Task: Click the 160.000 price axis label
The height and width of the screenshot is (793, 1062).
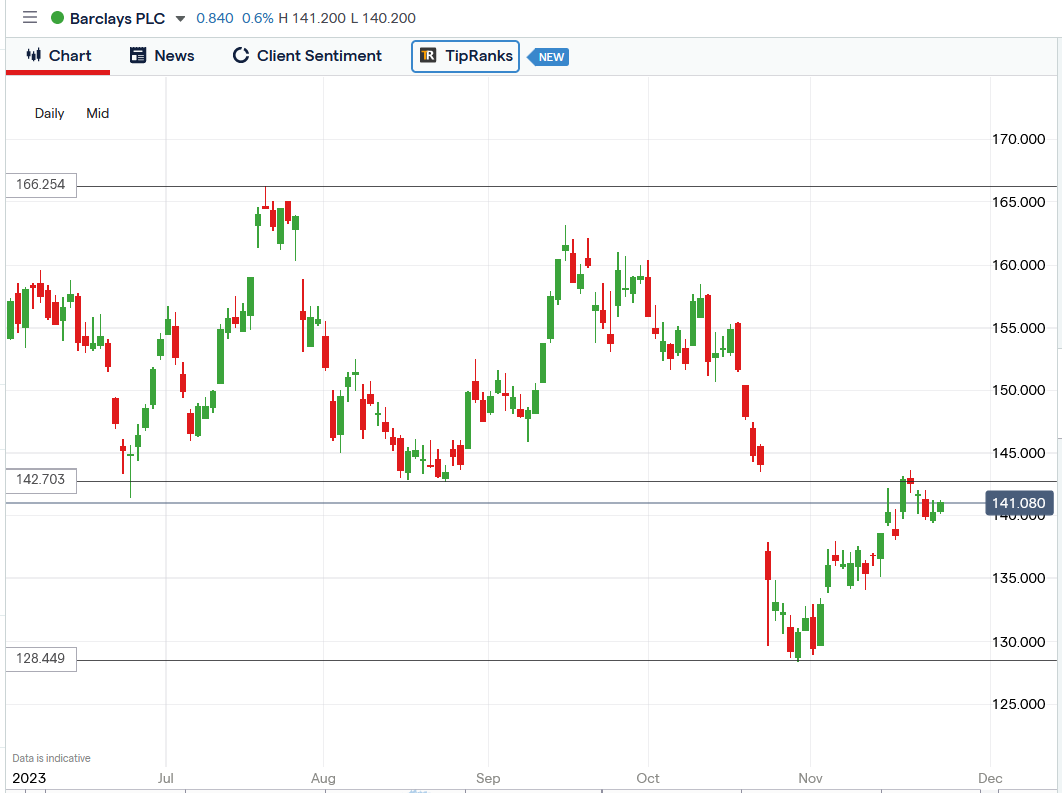Action: [1019, 265]
